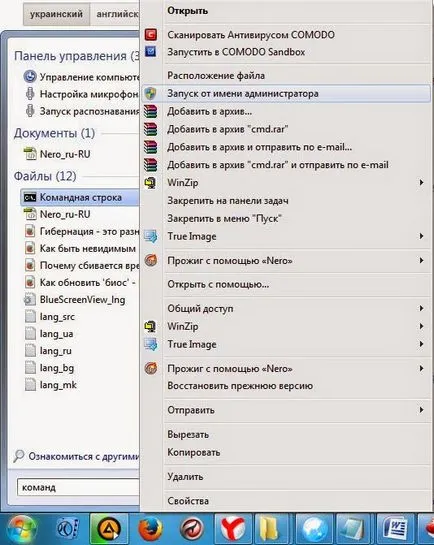
Task: Click the lang_src file icon
Action: coord(30,317)
